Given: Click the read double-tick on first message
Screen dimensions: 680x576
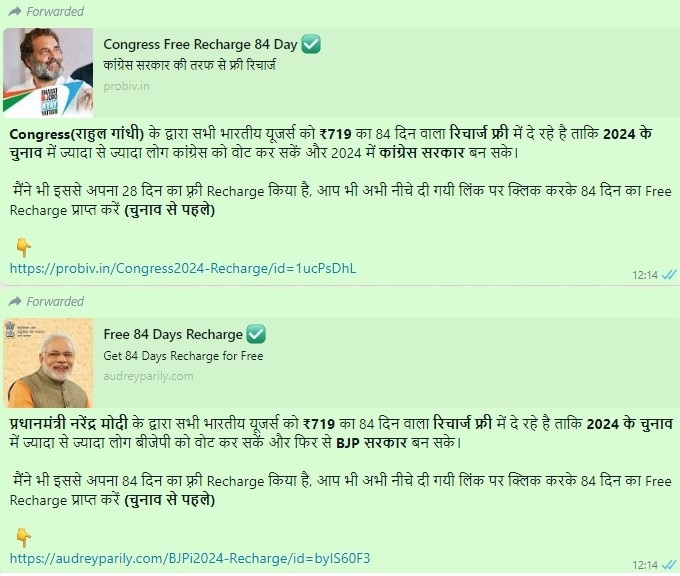Looking at the screenshot, I should pyautogui.click(x=669, y=275).
